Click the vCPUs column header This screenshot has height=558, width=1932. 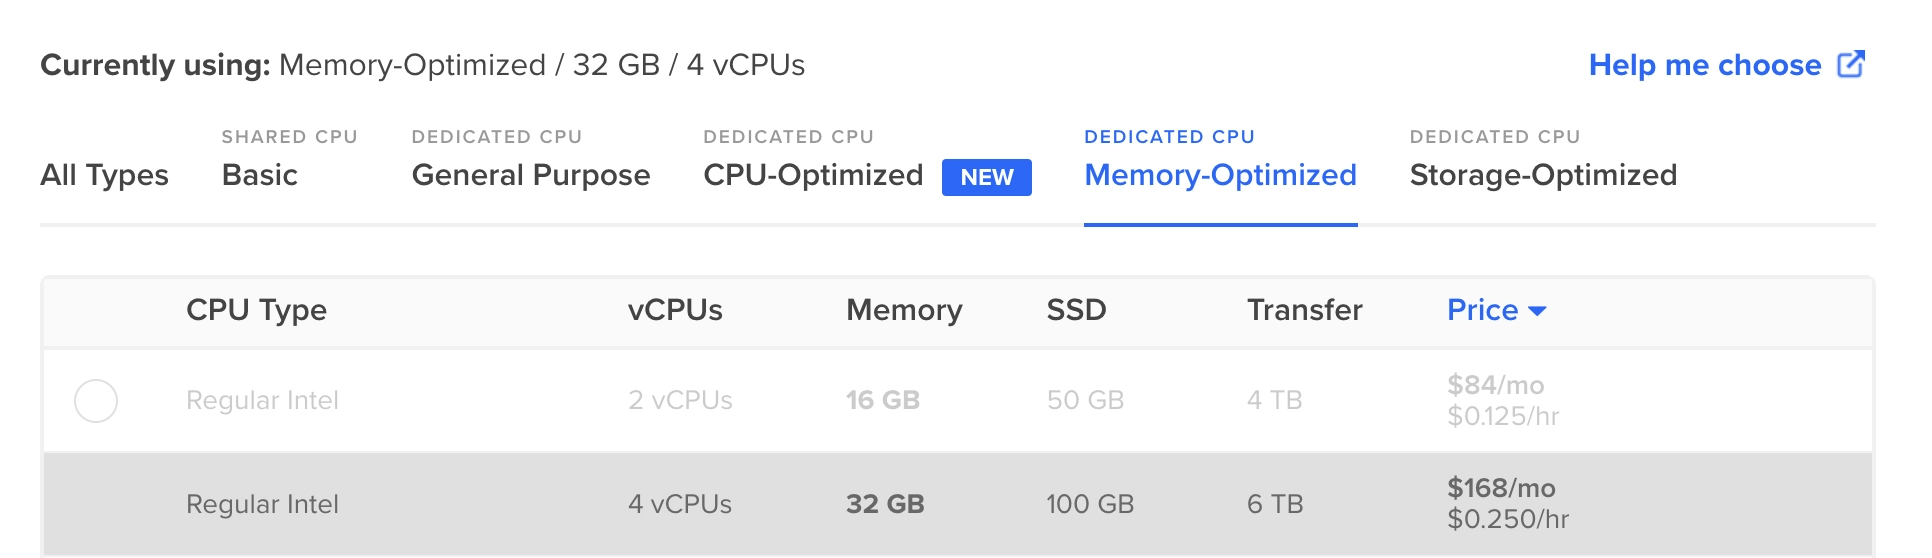[x=675, y=310]
